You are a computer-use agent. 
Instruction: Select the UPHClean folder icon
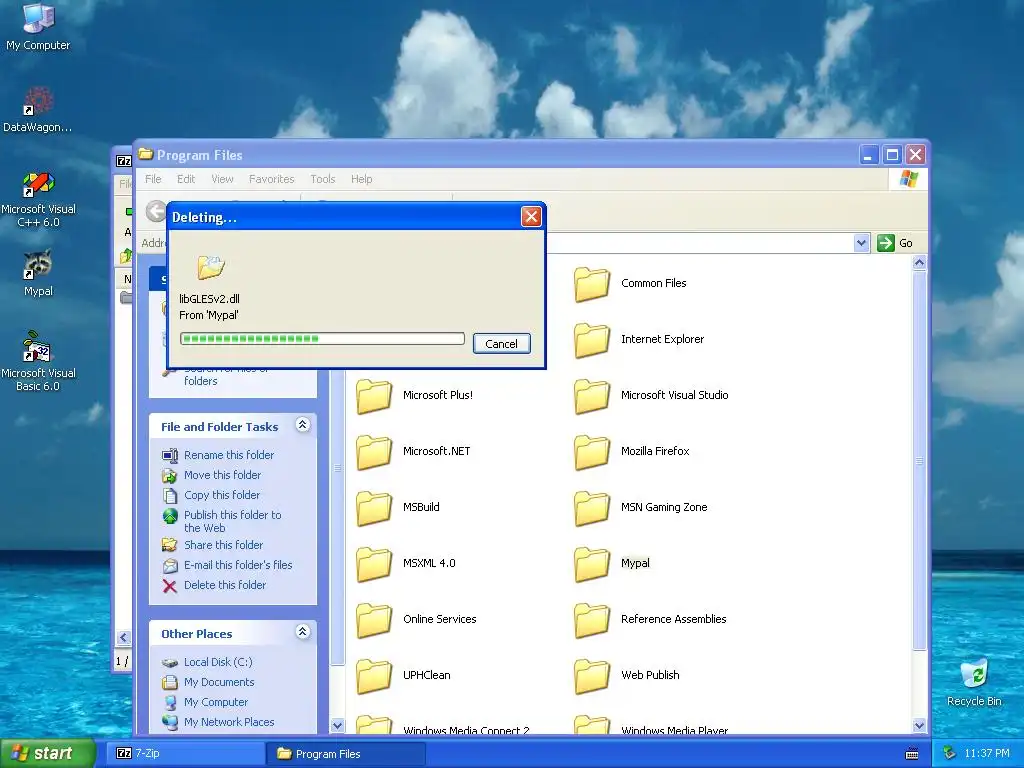pyautogui.click(x=374, y=677)
